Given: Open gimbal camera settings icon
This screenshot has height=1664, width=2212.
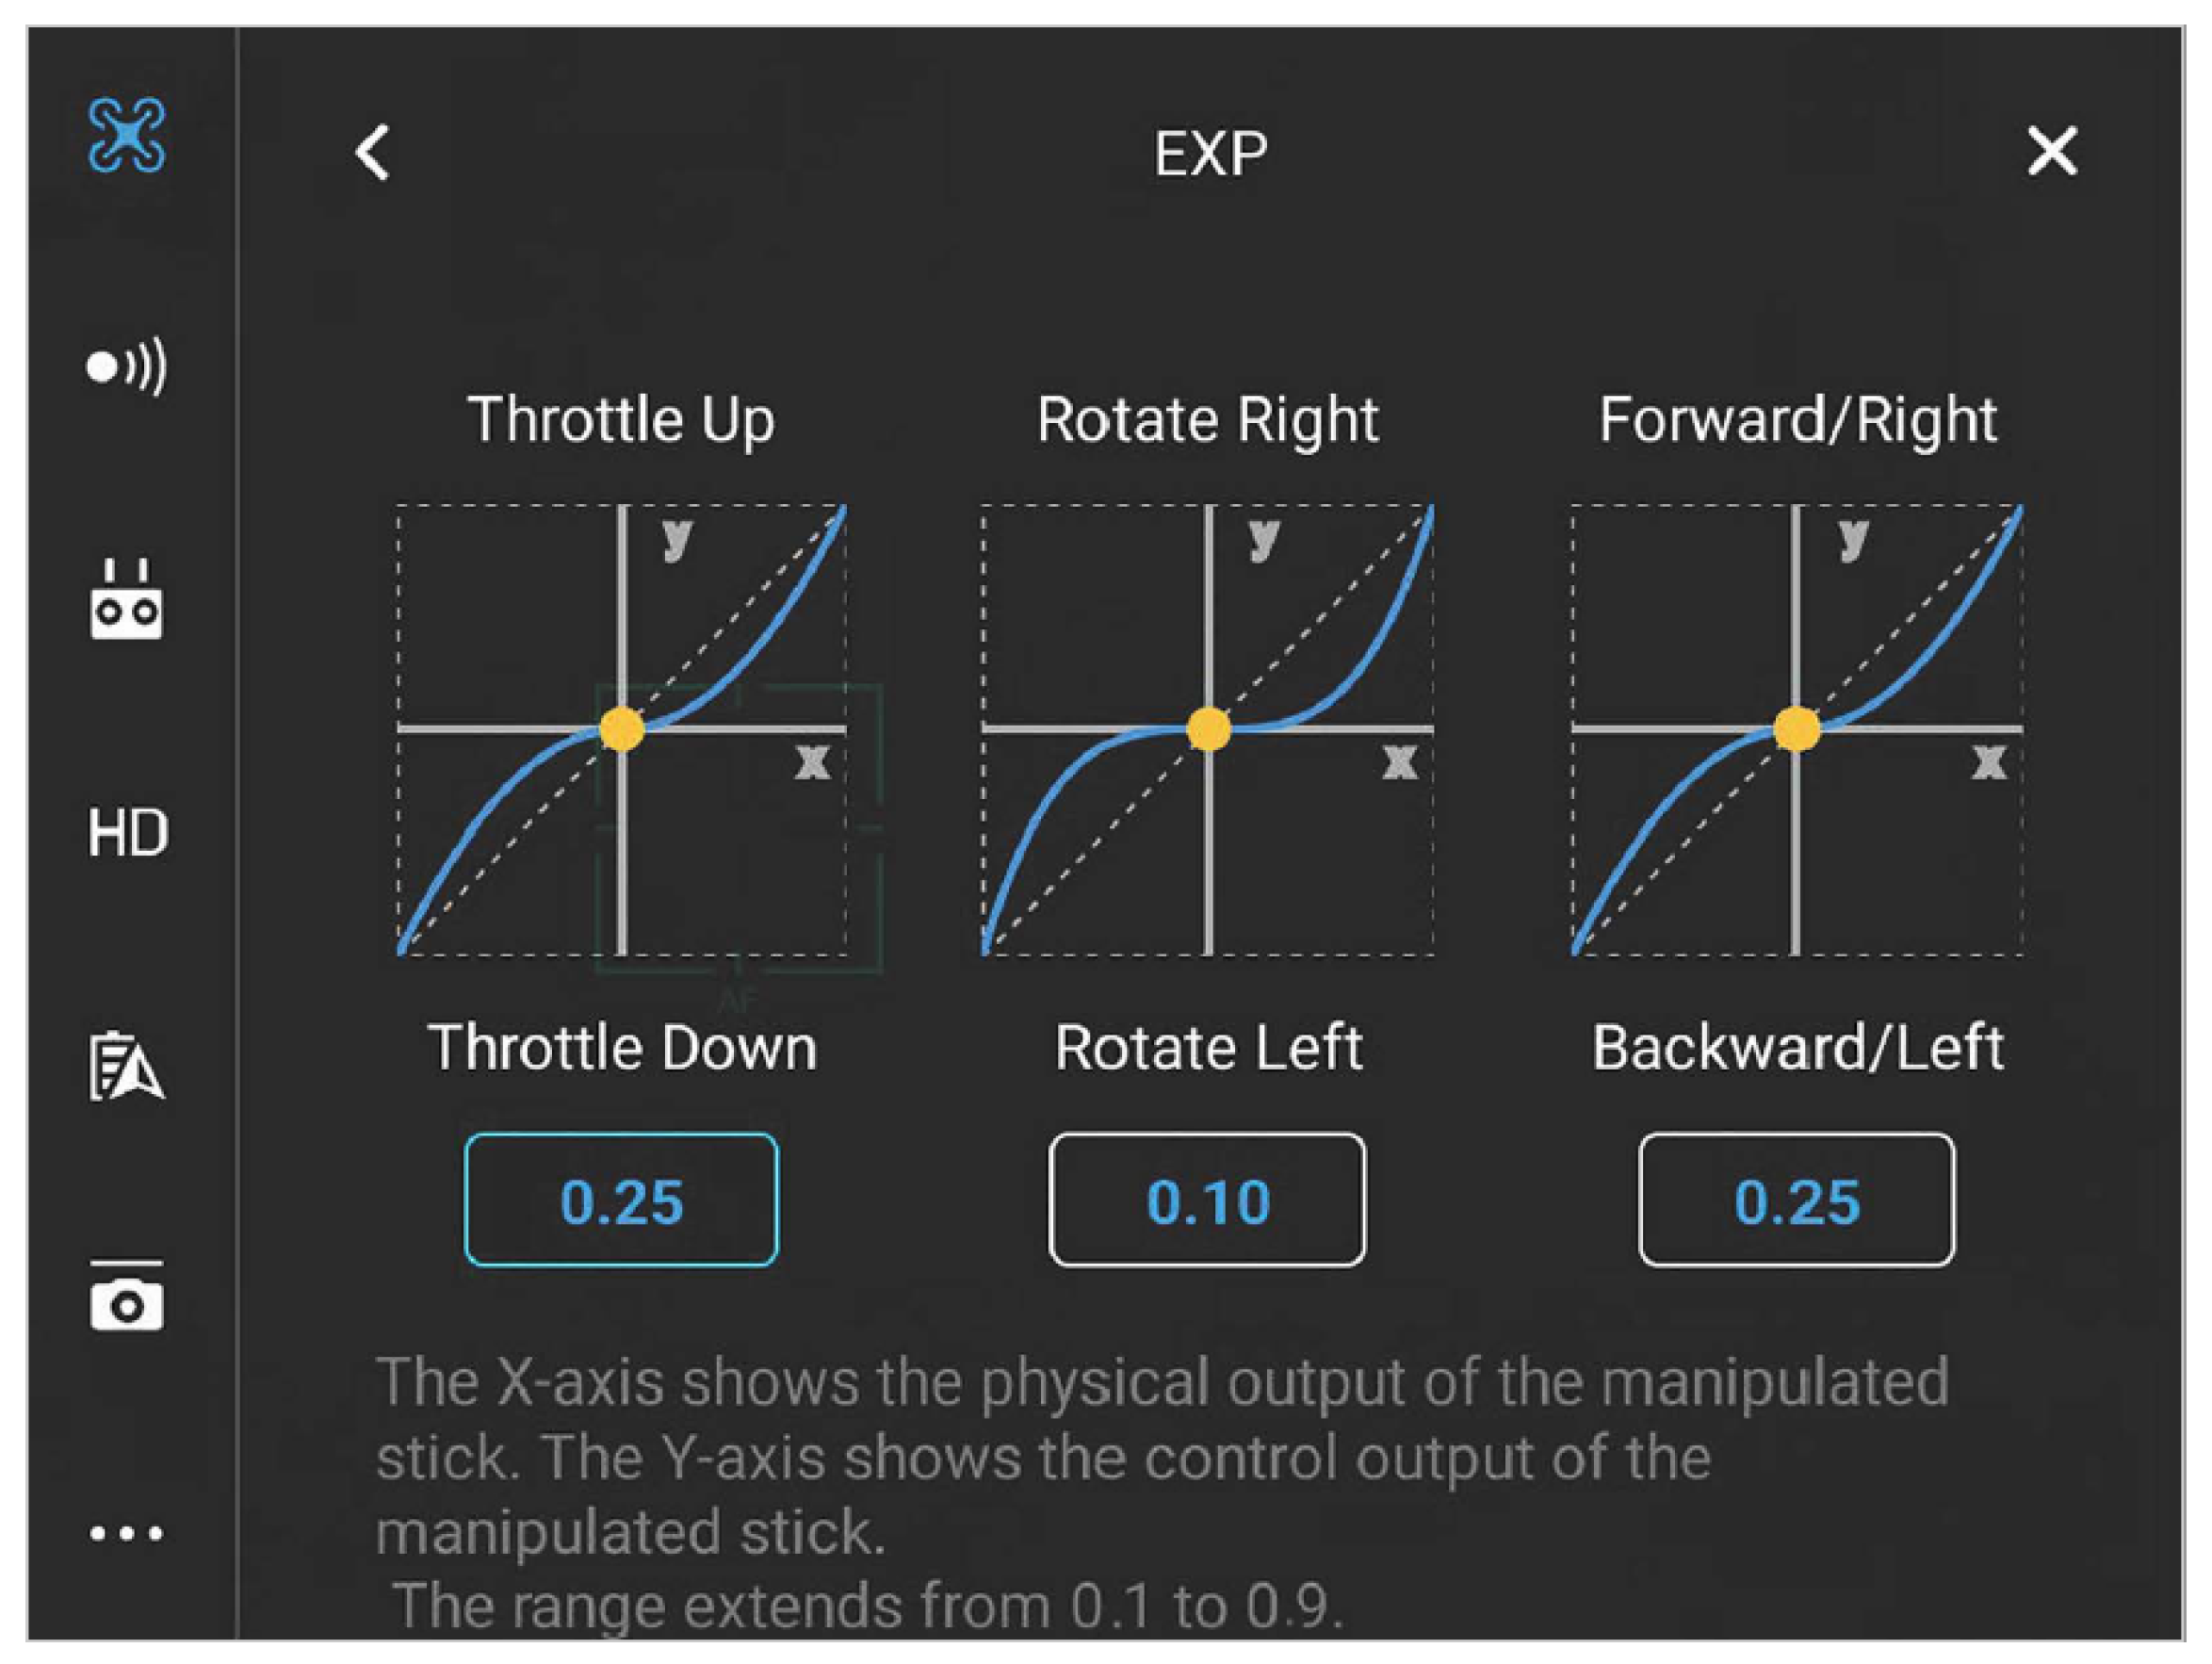Looking at the screenshot, I should click(126, 1297).
